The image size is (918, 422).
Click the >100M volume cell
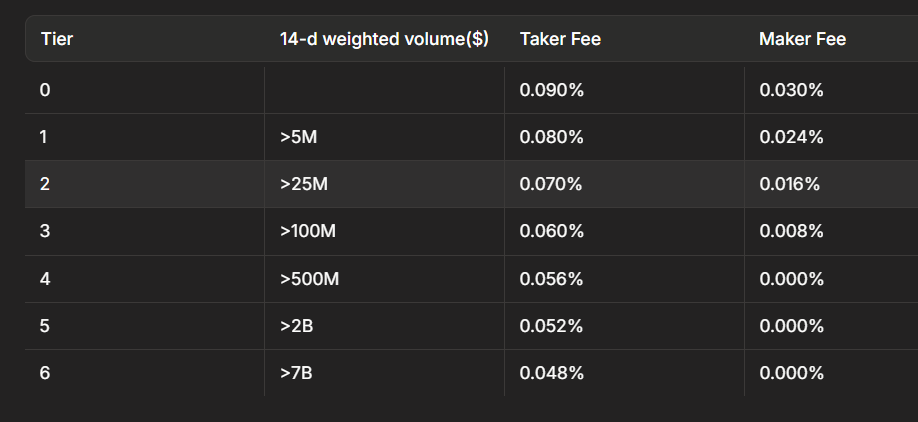308,231
